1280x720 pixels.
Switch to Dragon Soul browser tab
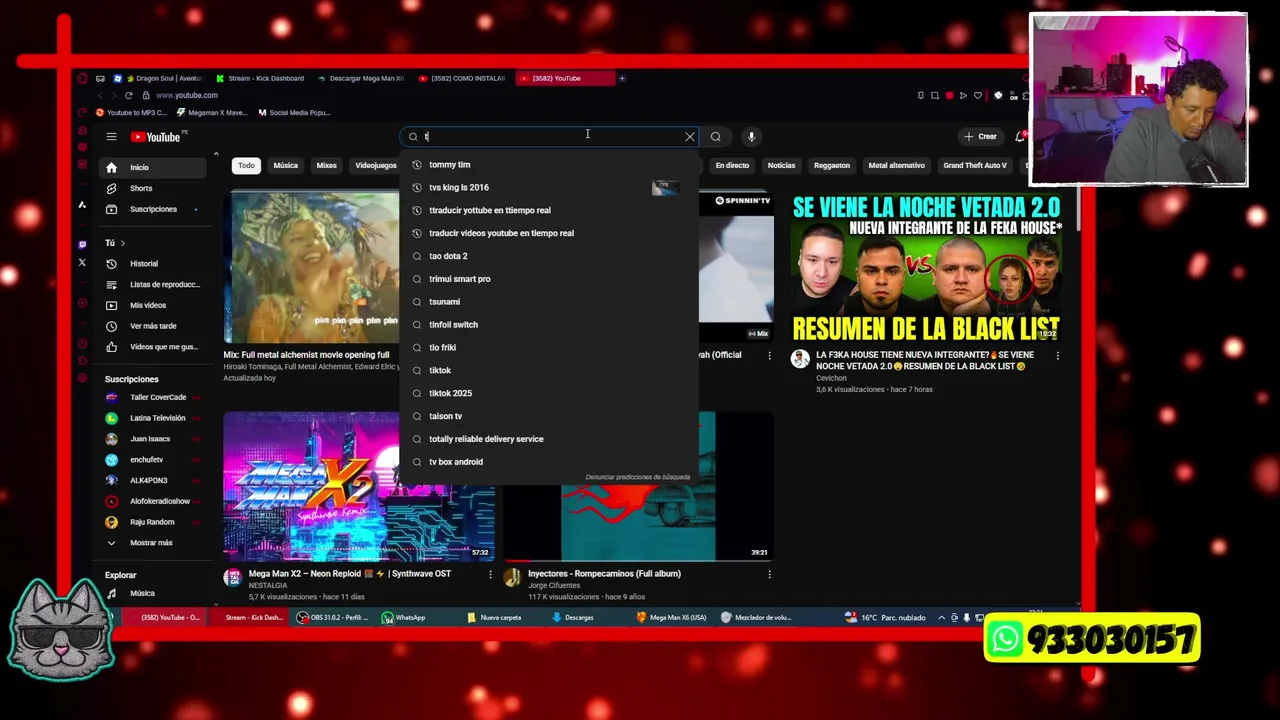(x=158, y=78)
